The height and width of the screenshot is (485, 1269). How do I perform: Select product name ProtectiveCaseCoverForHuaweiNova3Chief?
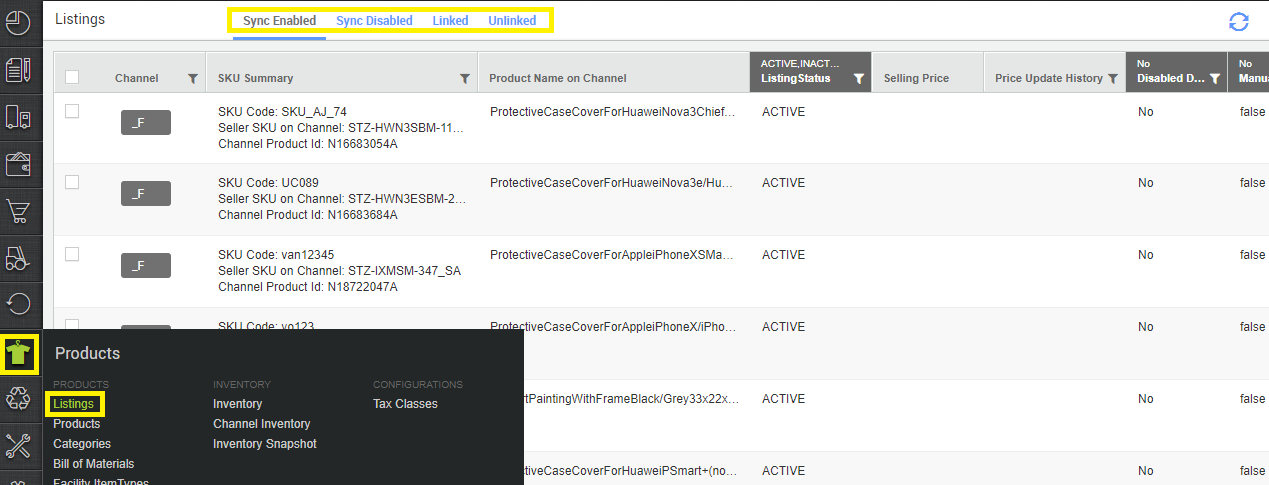click(x=613, y=112)
